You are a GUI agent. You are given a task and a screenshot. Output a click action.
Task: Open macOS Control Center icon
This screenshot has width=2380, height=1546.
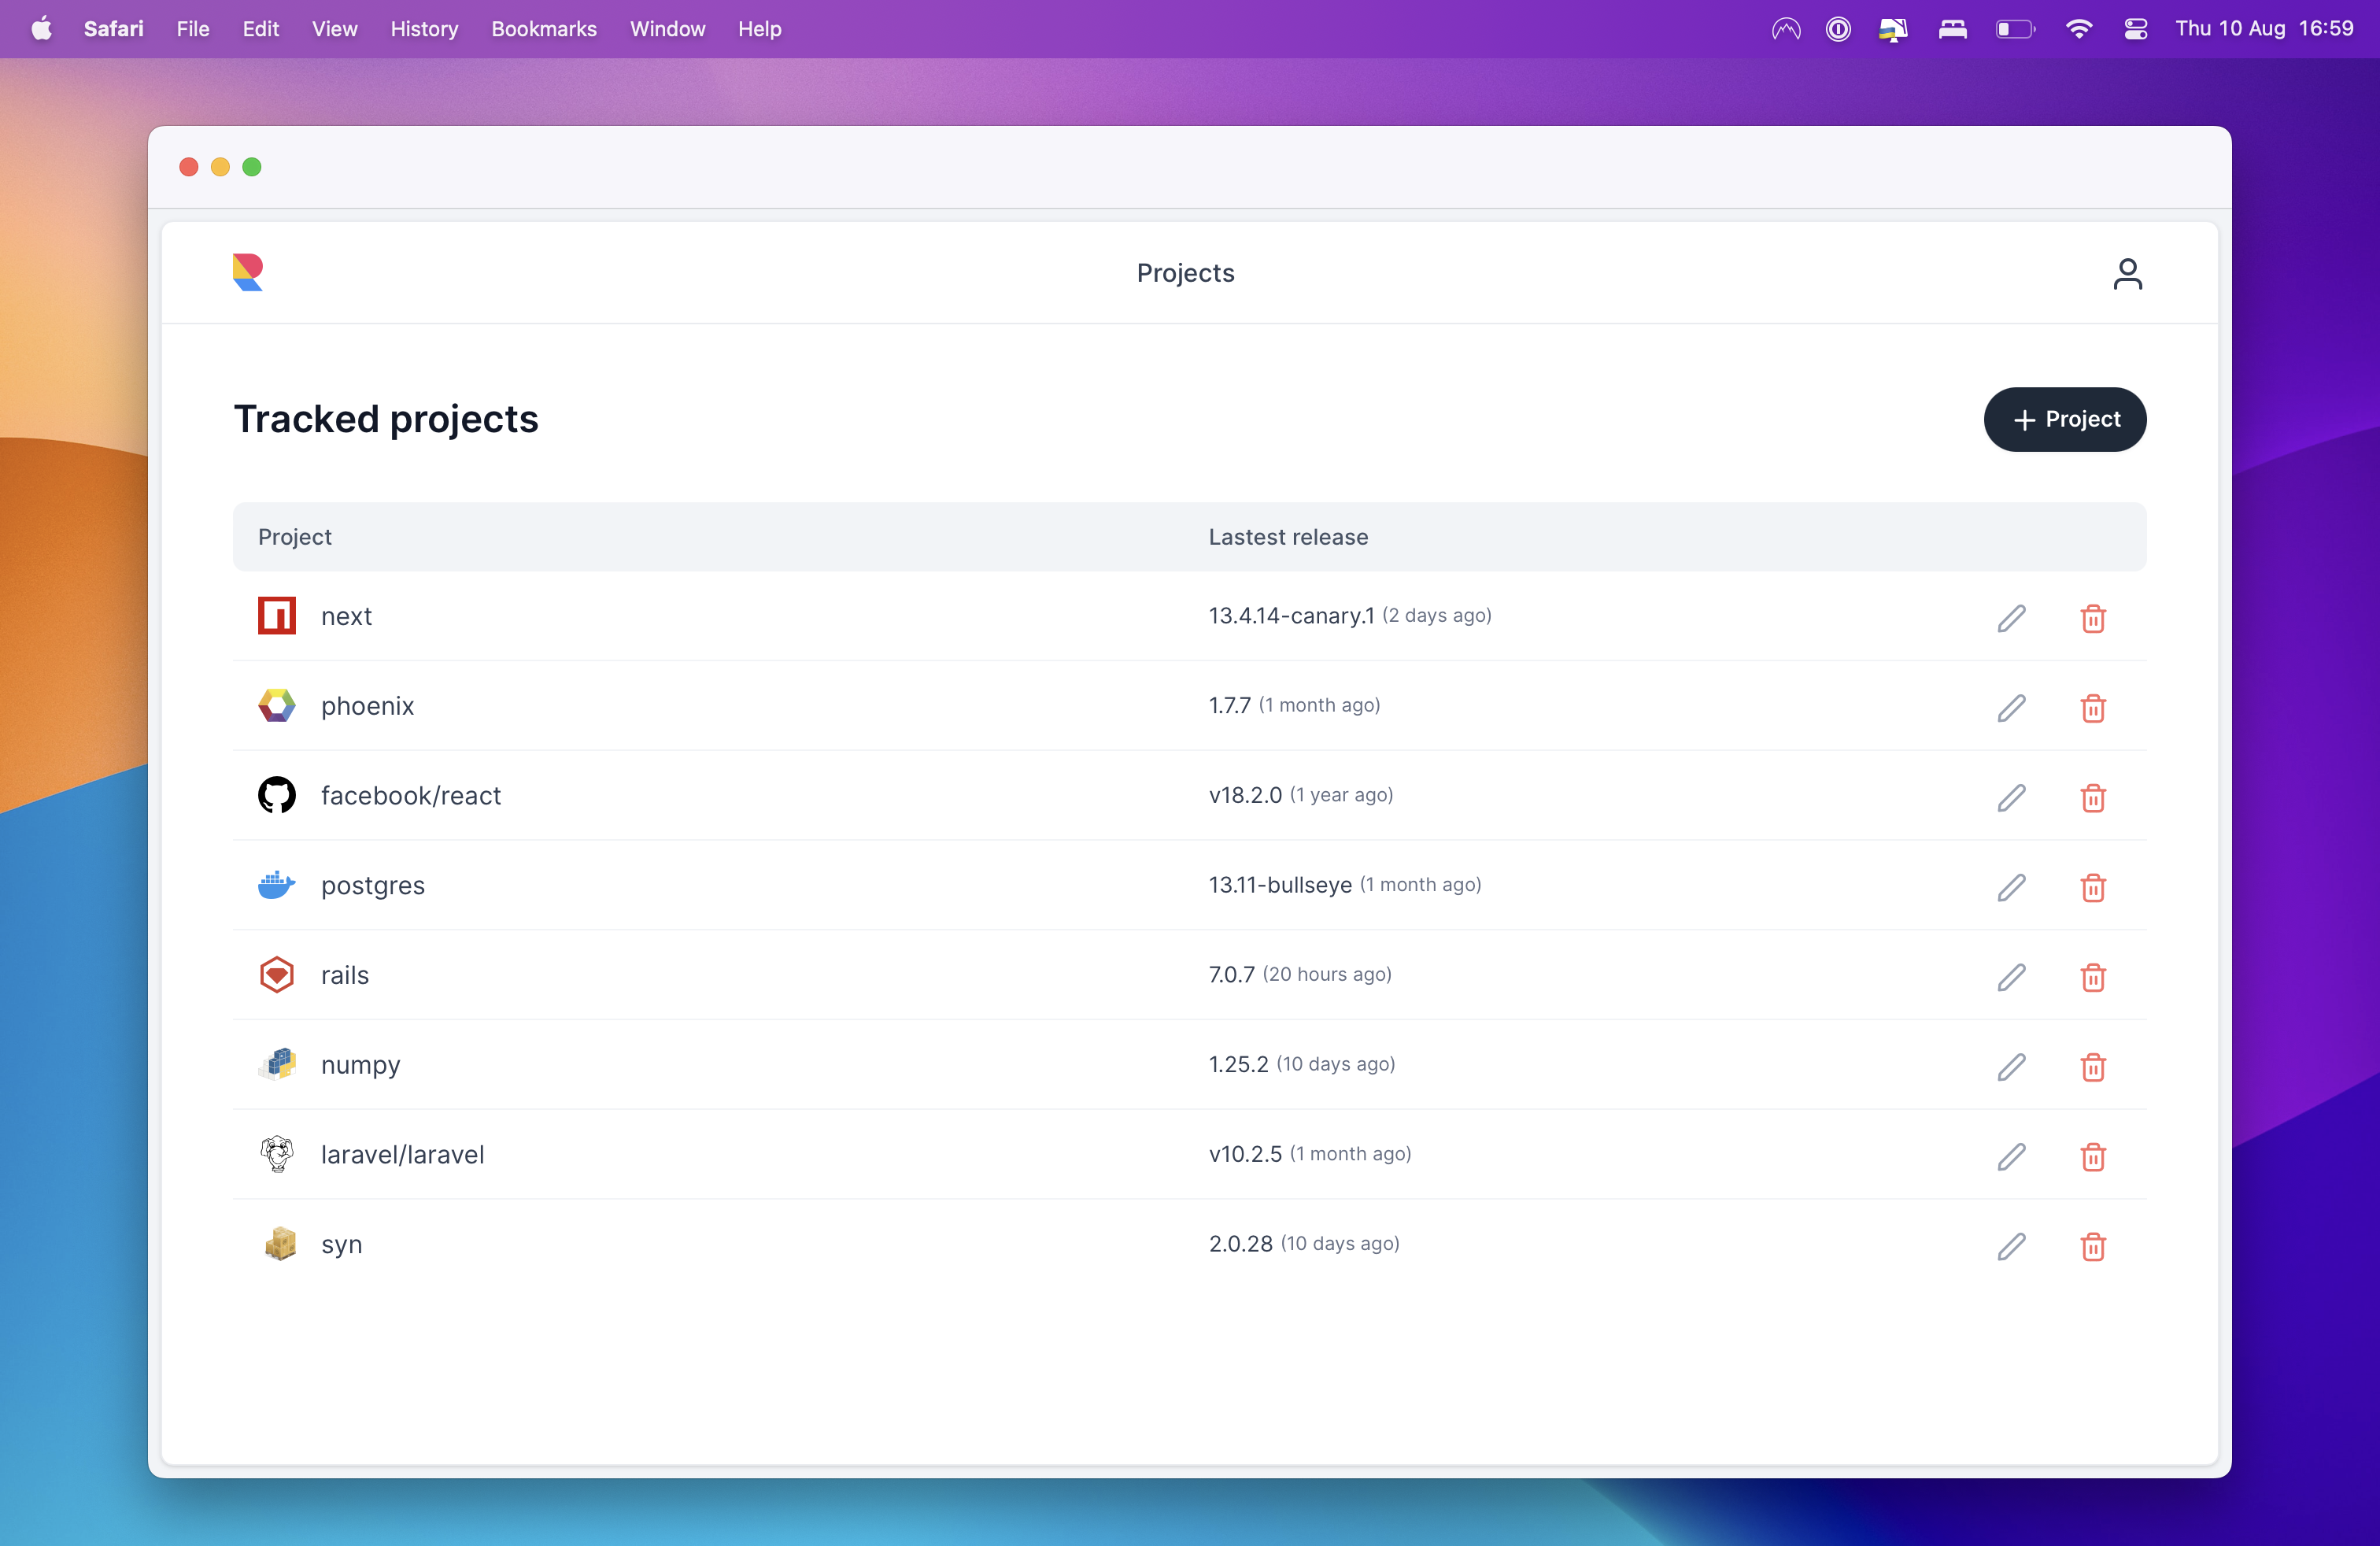point(2135,29)
